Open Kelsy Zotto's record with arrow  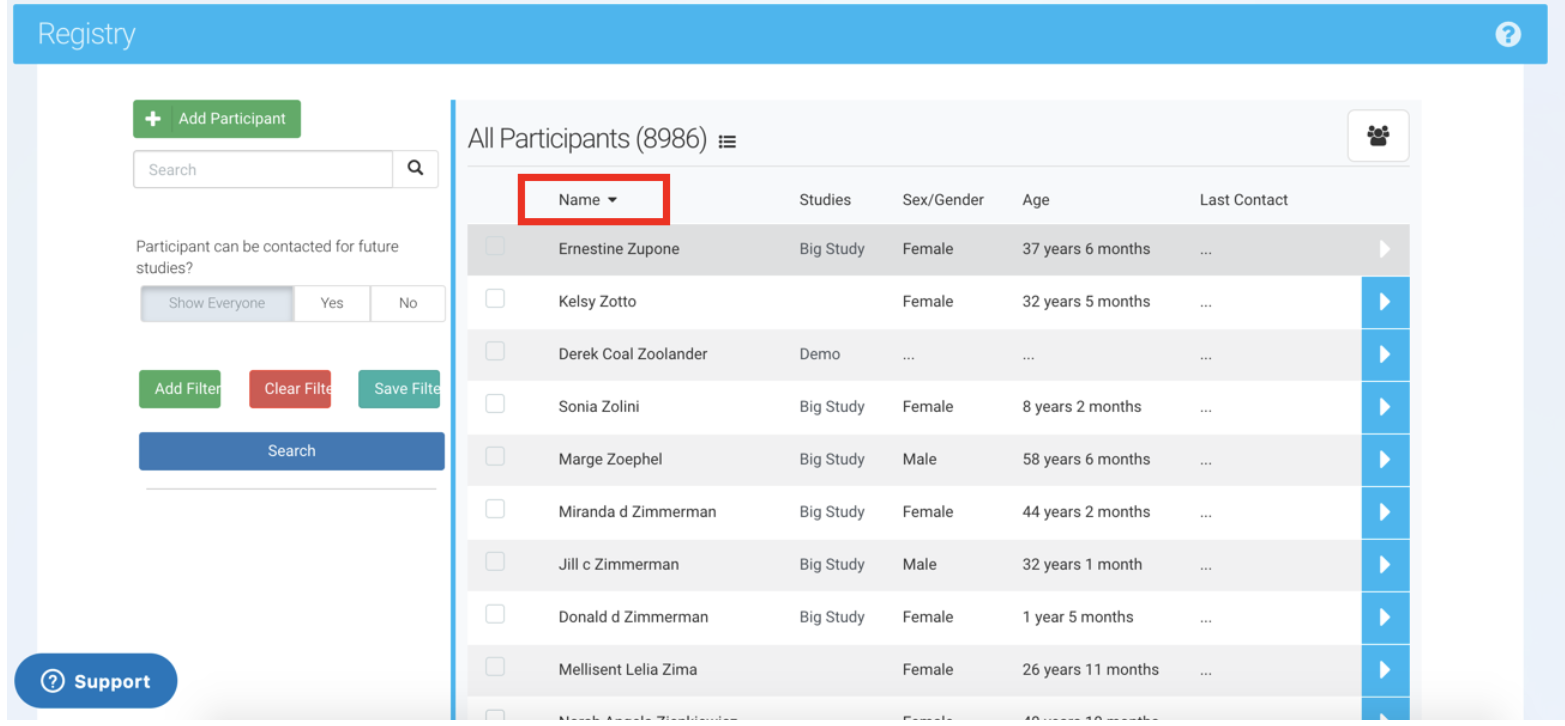[x=1385, y=302]
